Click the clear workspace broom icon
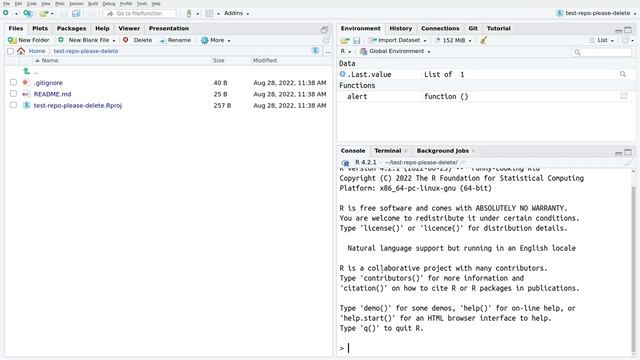This screenshot has height=360, width=640. (x=483, y=40)
